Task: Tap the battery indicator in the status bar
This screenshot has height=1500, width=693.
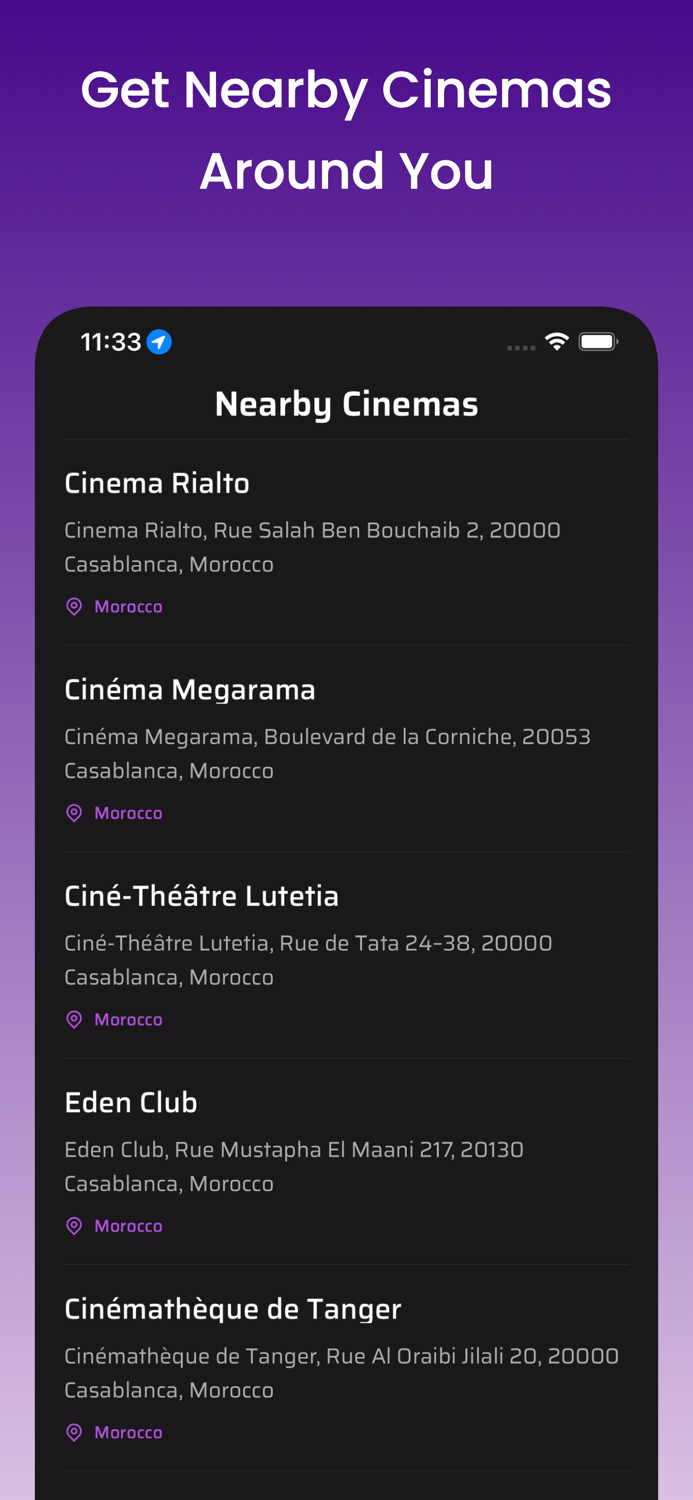Action: (599, 340)
